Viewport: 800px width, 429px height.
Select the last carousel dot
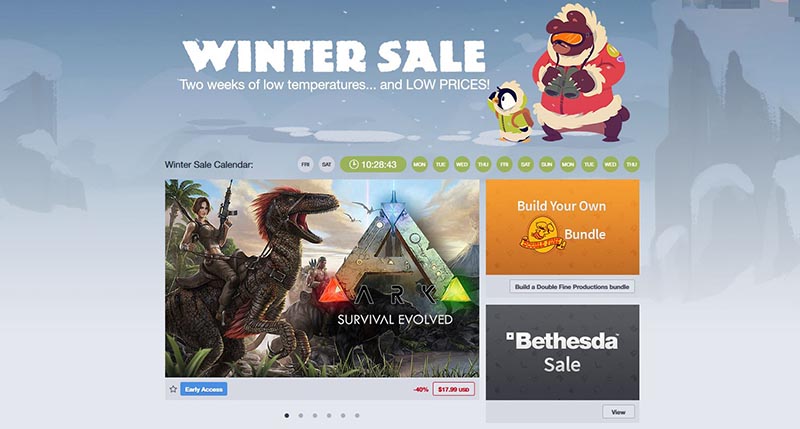point(357,416)
